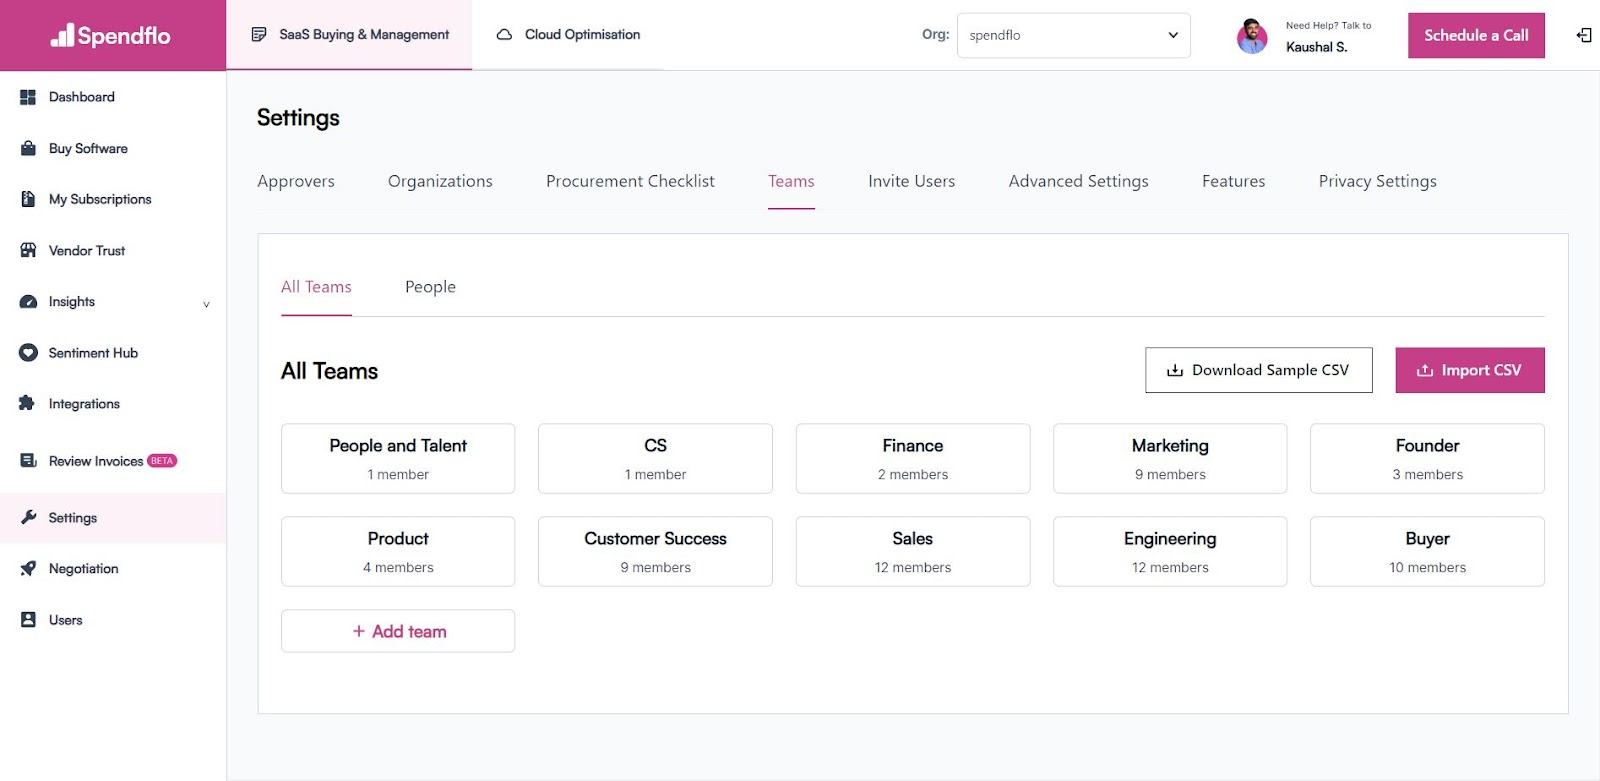Open the Organizations settings tab
The width and height of the screenshot is (1600, 781).
tap(440, 181)
